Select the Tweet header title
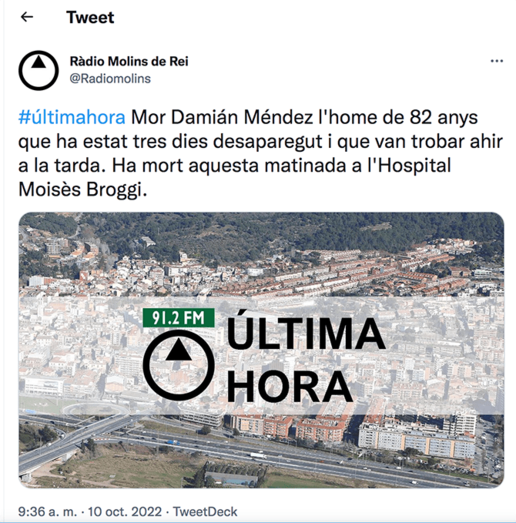 pyautogui.click(x=90, y=17)
